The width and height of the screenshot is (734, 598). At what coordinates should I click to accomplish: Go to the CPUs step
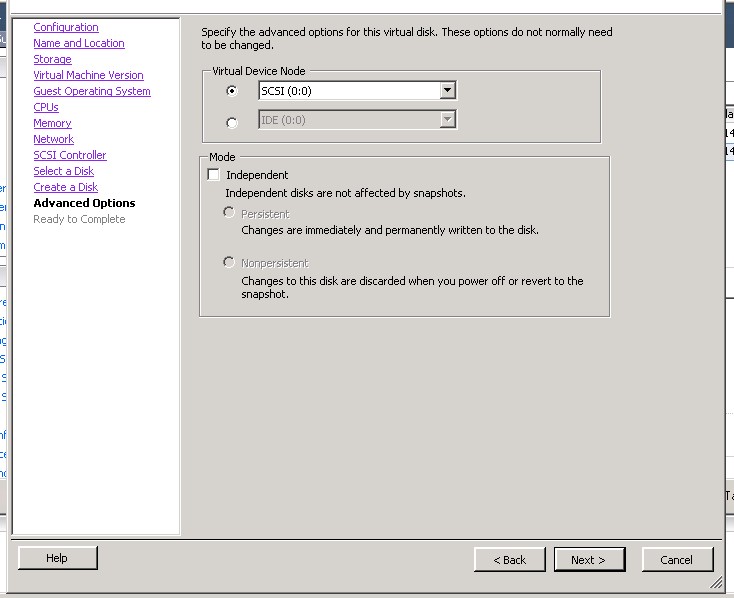(46, 107)
